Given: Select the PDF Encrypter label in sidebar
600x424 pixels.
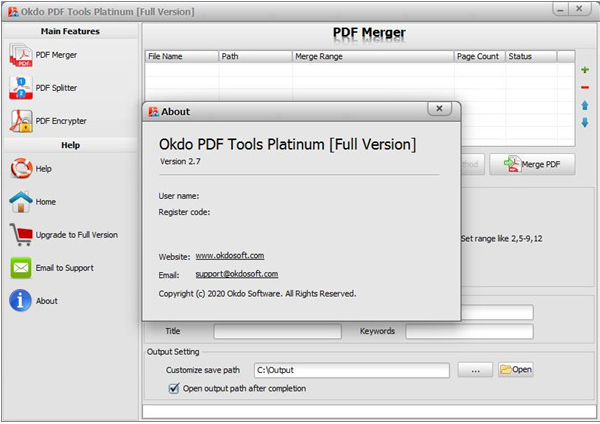Looking at the screenshot, I should (61, 121).
